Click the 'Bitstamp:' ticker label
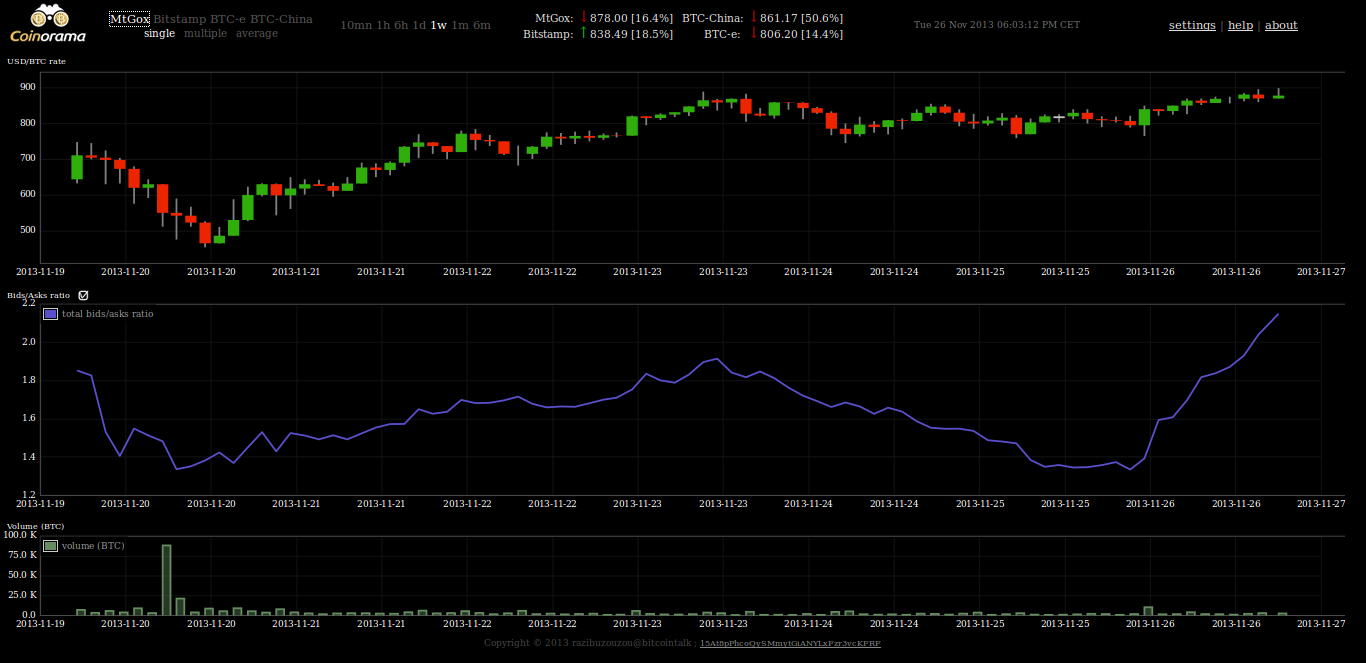This screenshot has width=1366, height=663. point(548,34)
